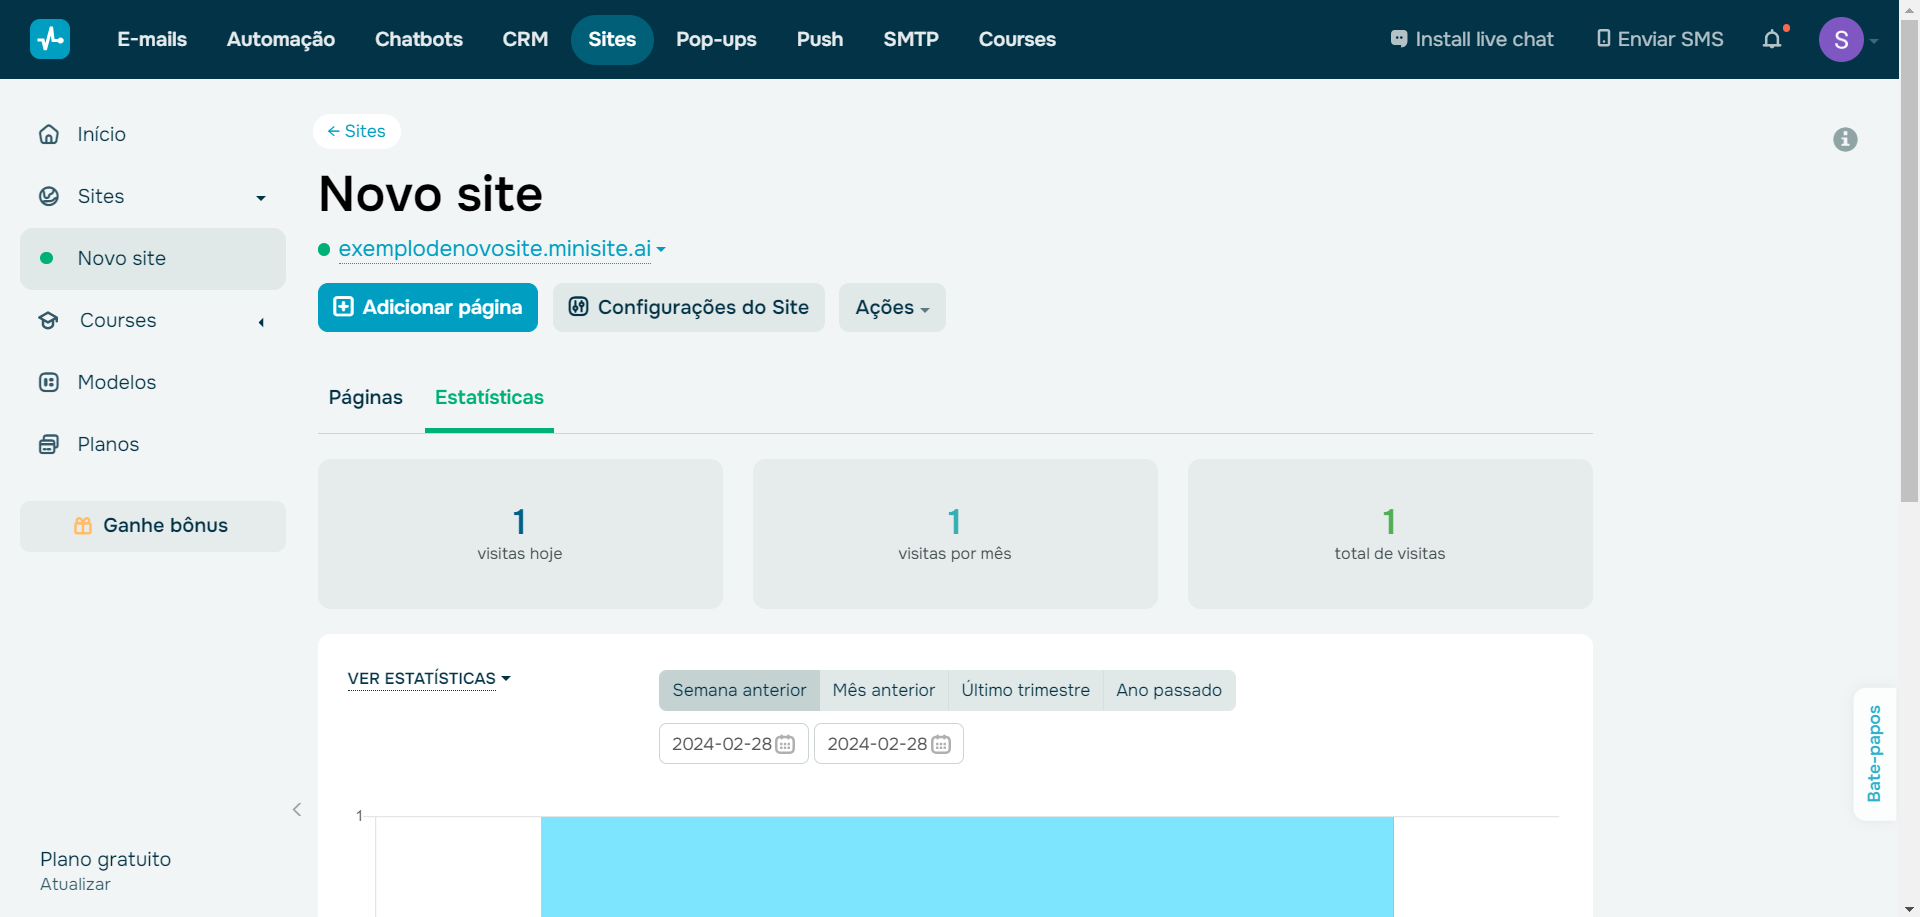Open exemplodenovosite.minisite.ai link

[x=495, y=248]
